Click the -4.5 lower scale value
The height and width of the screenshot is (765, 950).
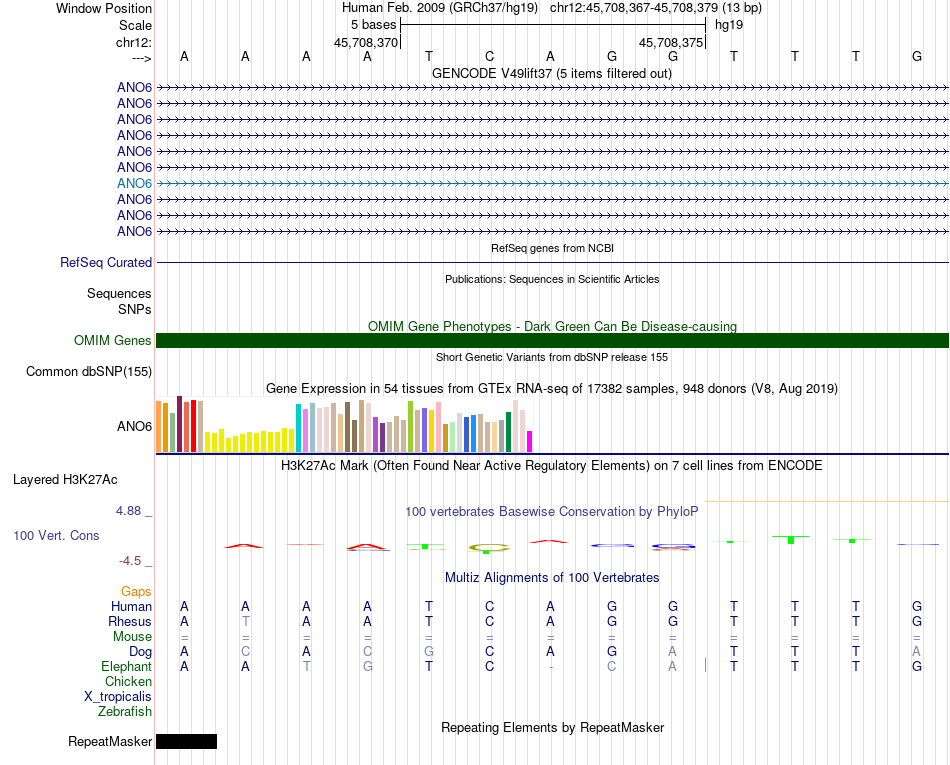point(130,561)
